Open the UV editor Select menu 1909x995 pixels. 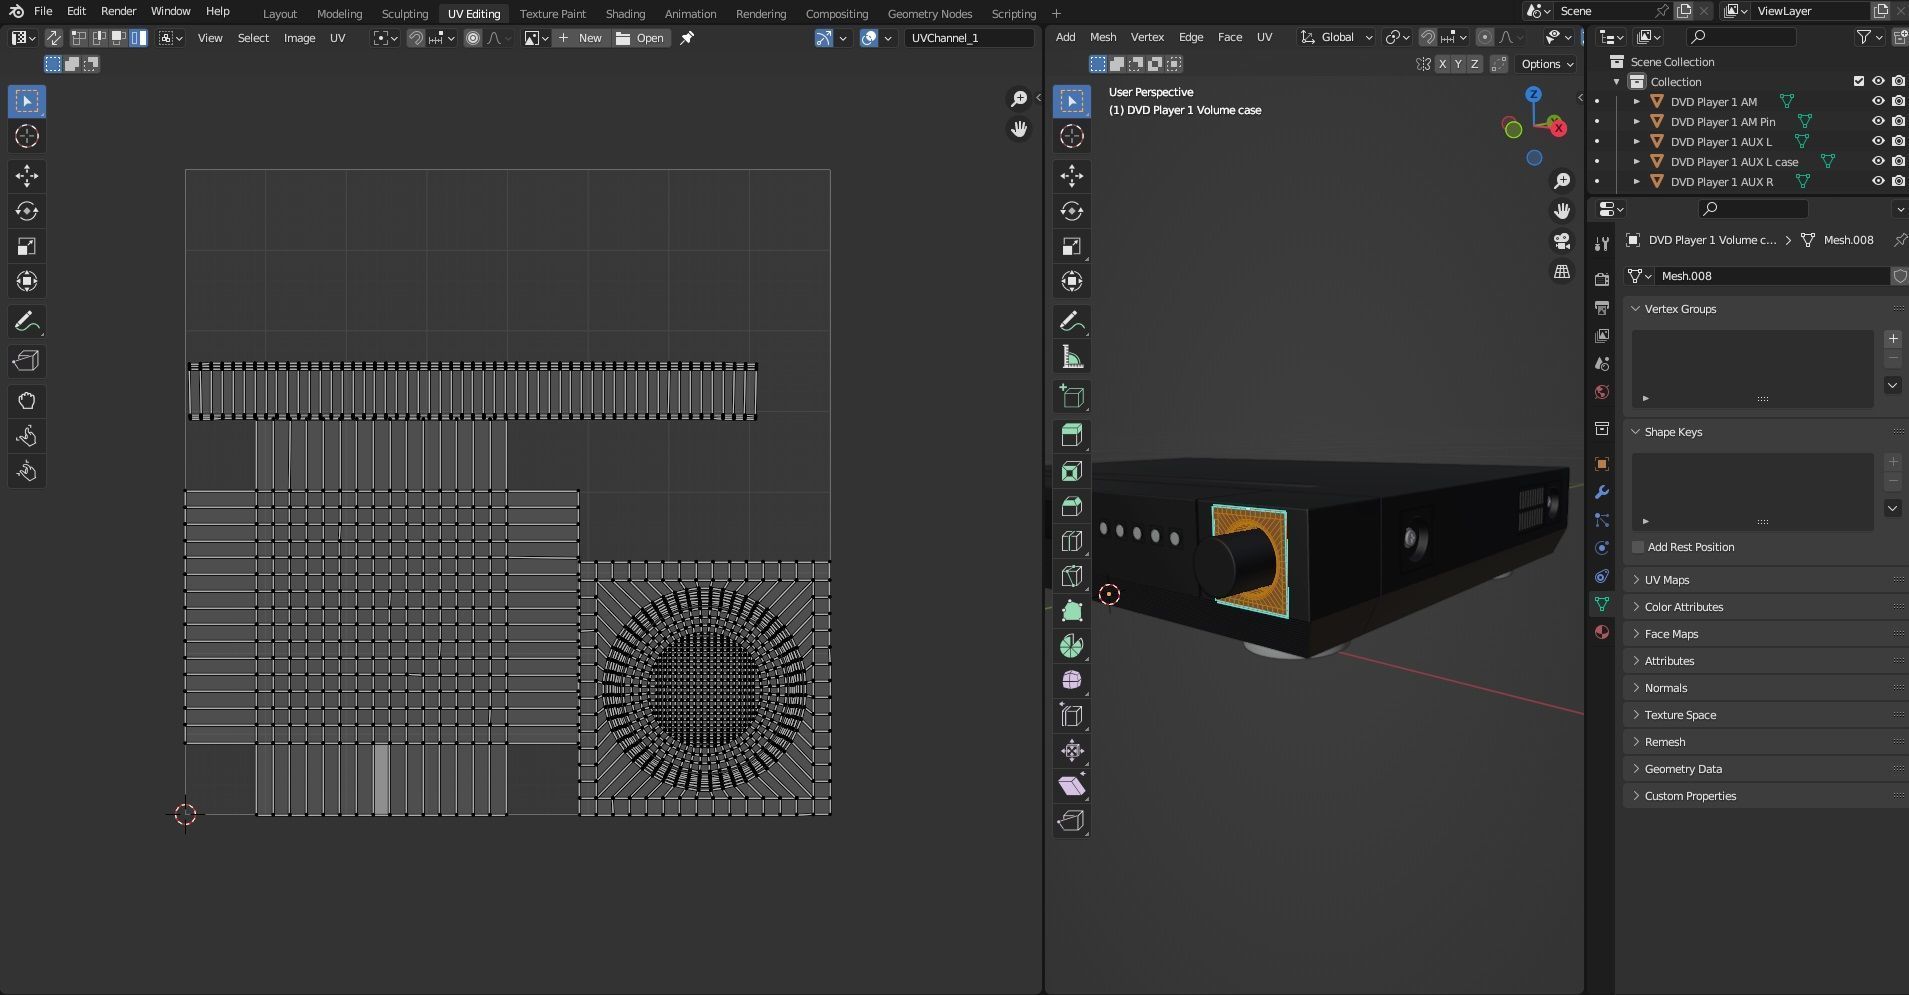253,38
